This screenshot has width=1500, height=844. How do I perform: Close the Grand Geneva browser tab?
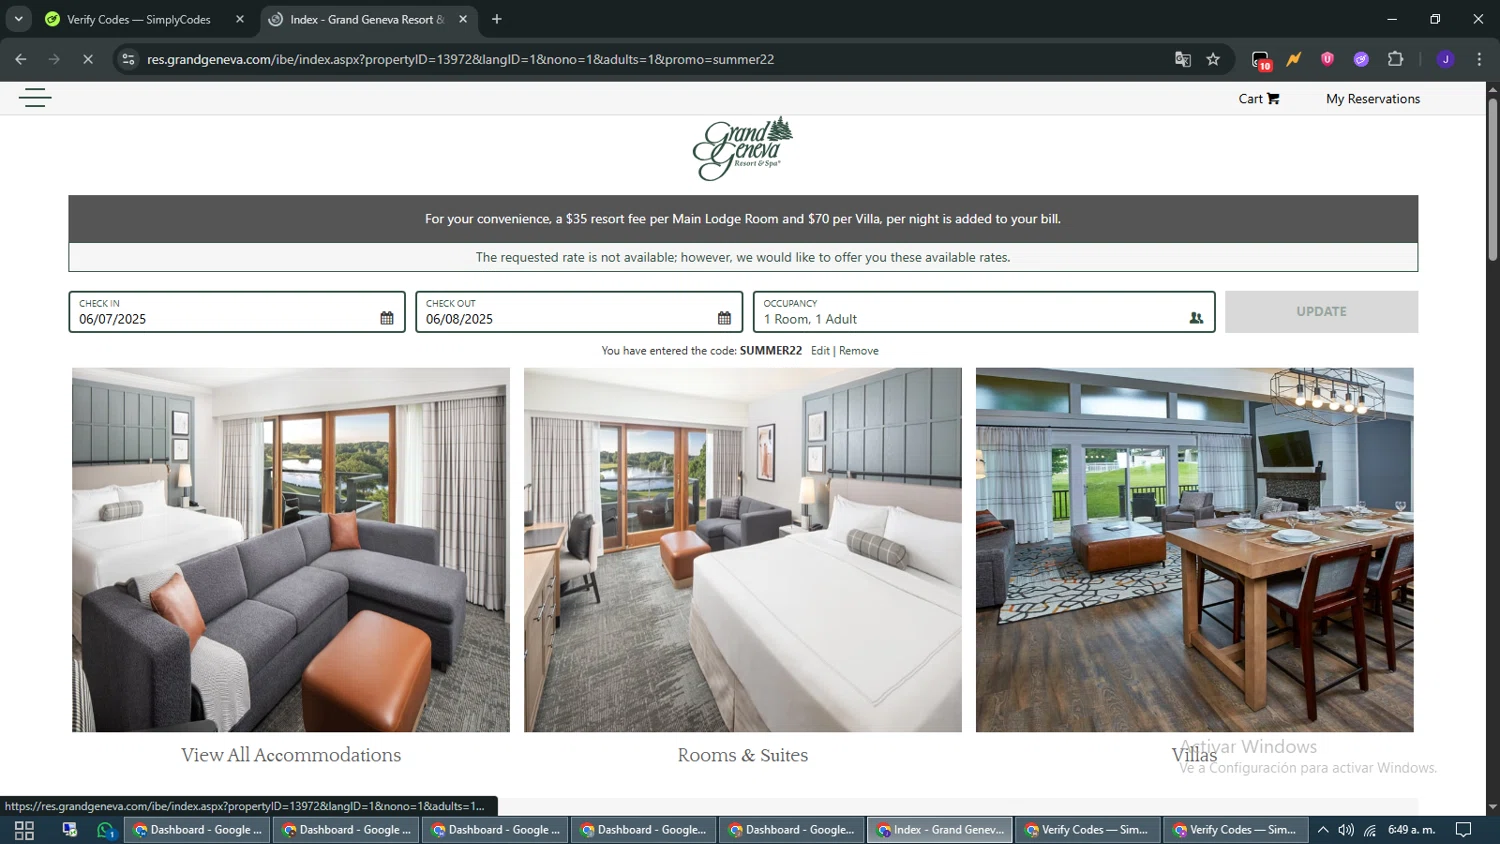[x=463, y=19]
